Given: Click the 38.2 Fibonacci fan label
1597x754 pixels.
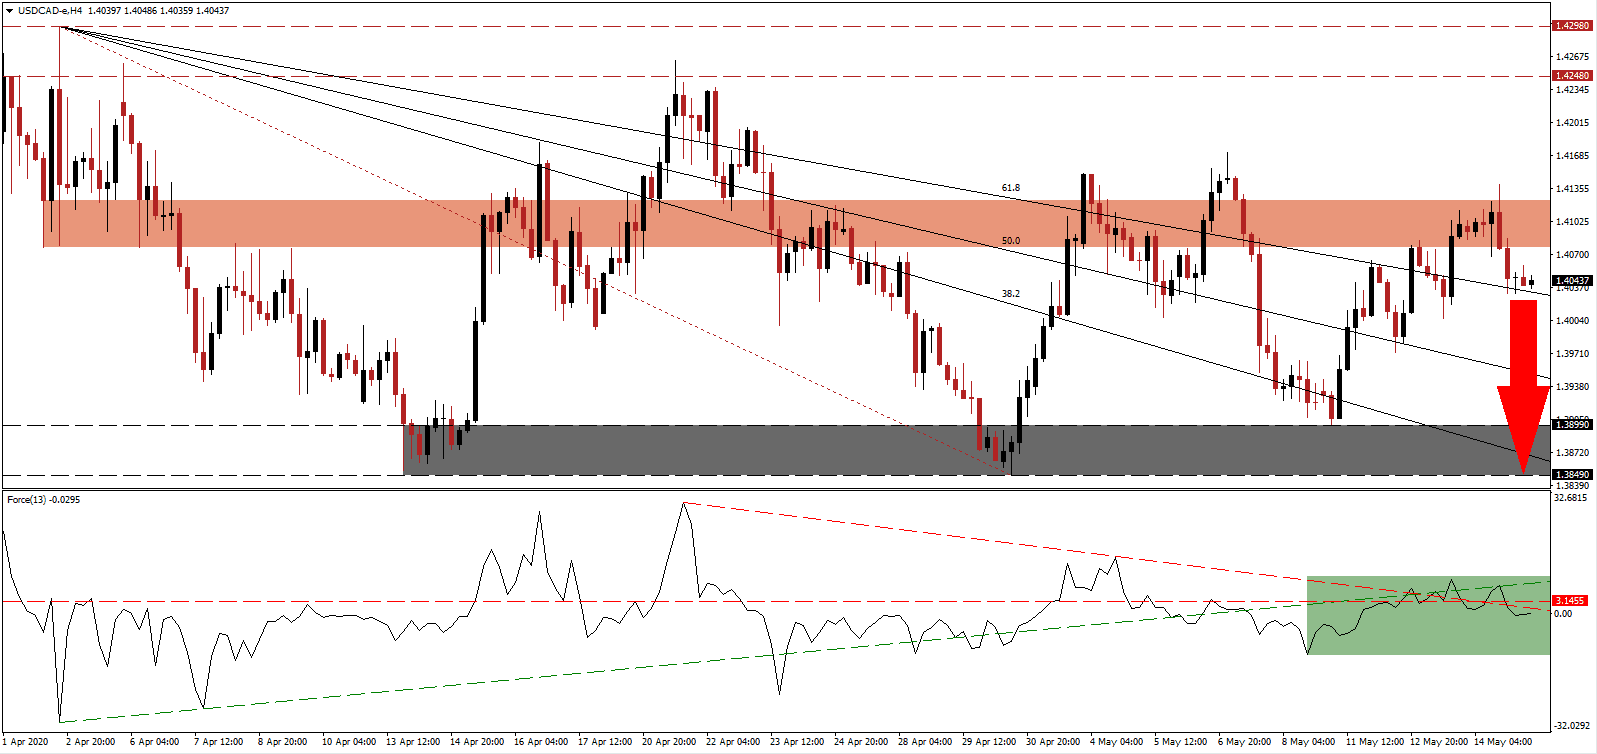Looking at the screenshot, I should 1011,294.
